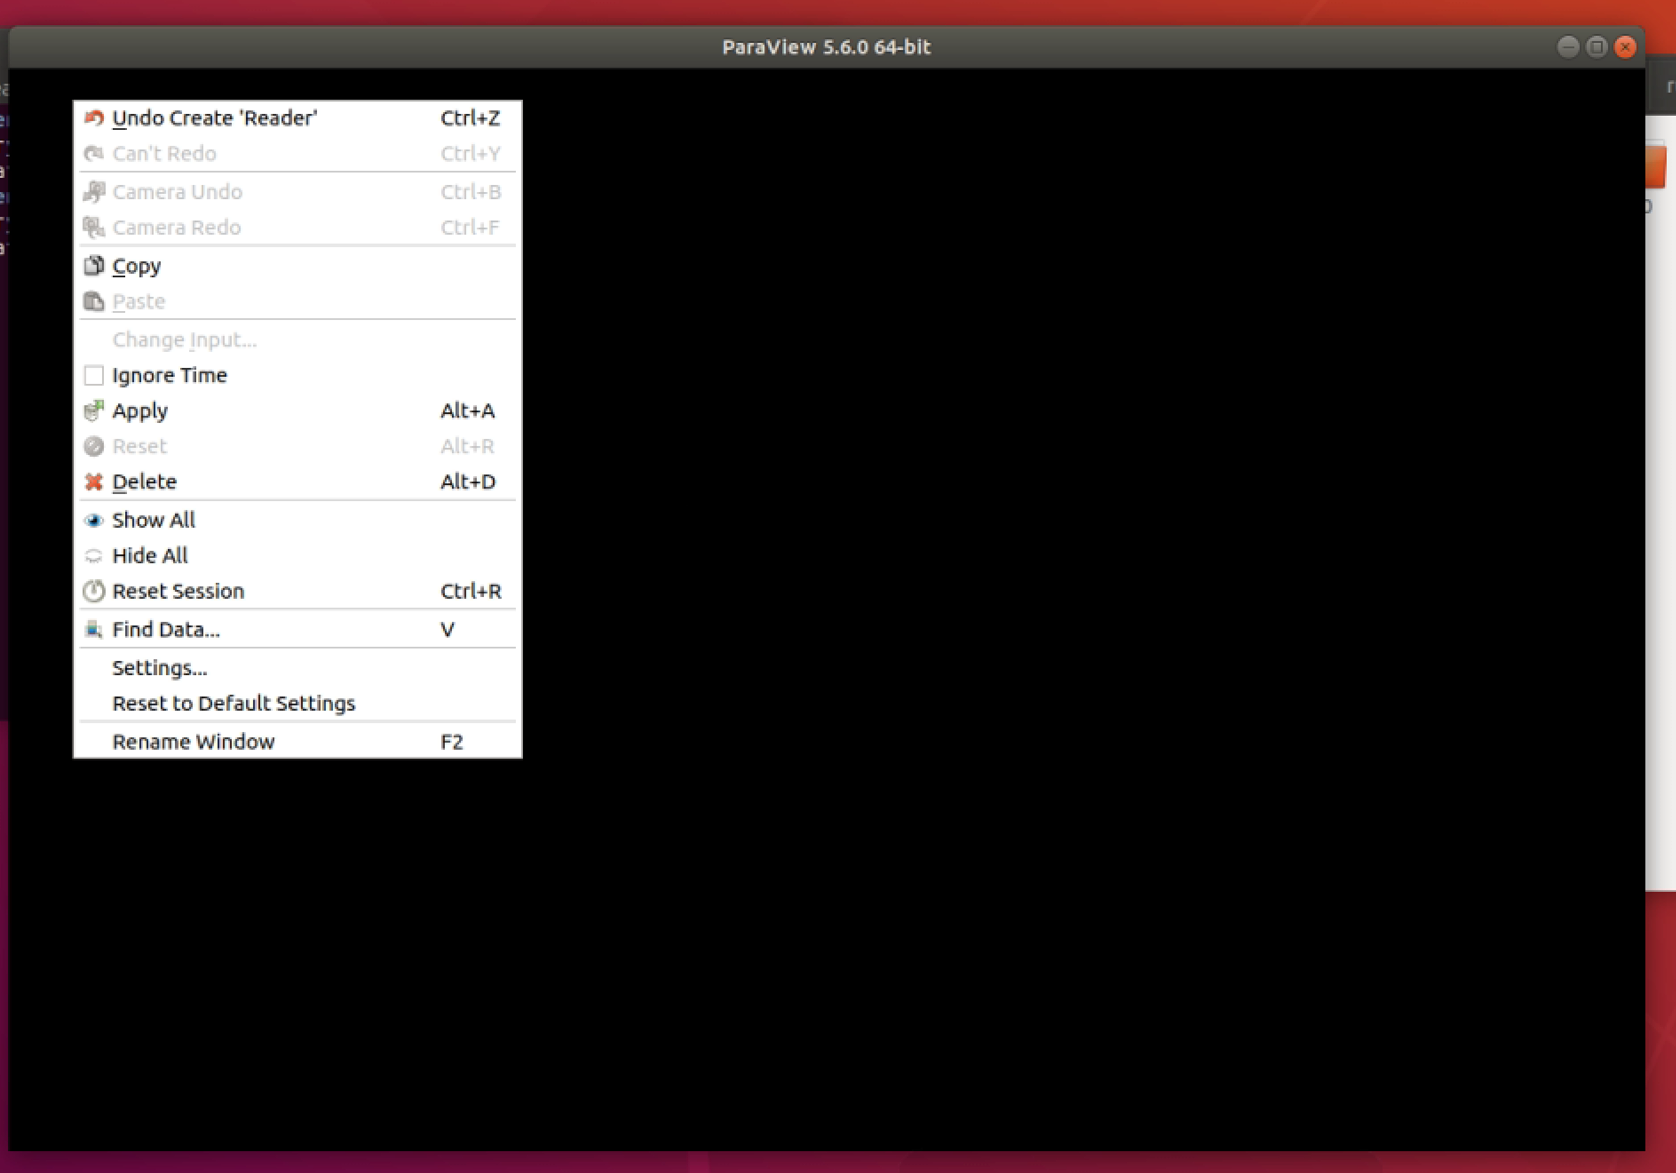1676x1173 pixels.
Task: Select Find Data... menu entry text
Action: point(166,630)
